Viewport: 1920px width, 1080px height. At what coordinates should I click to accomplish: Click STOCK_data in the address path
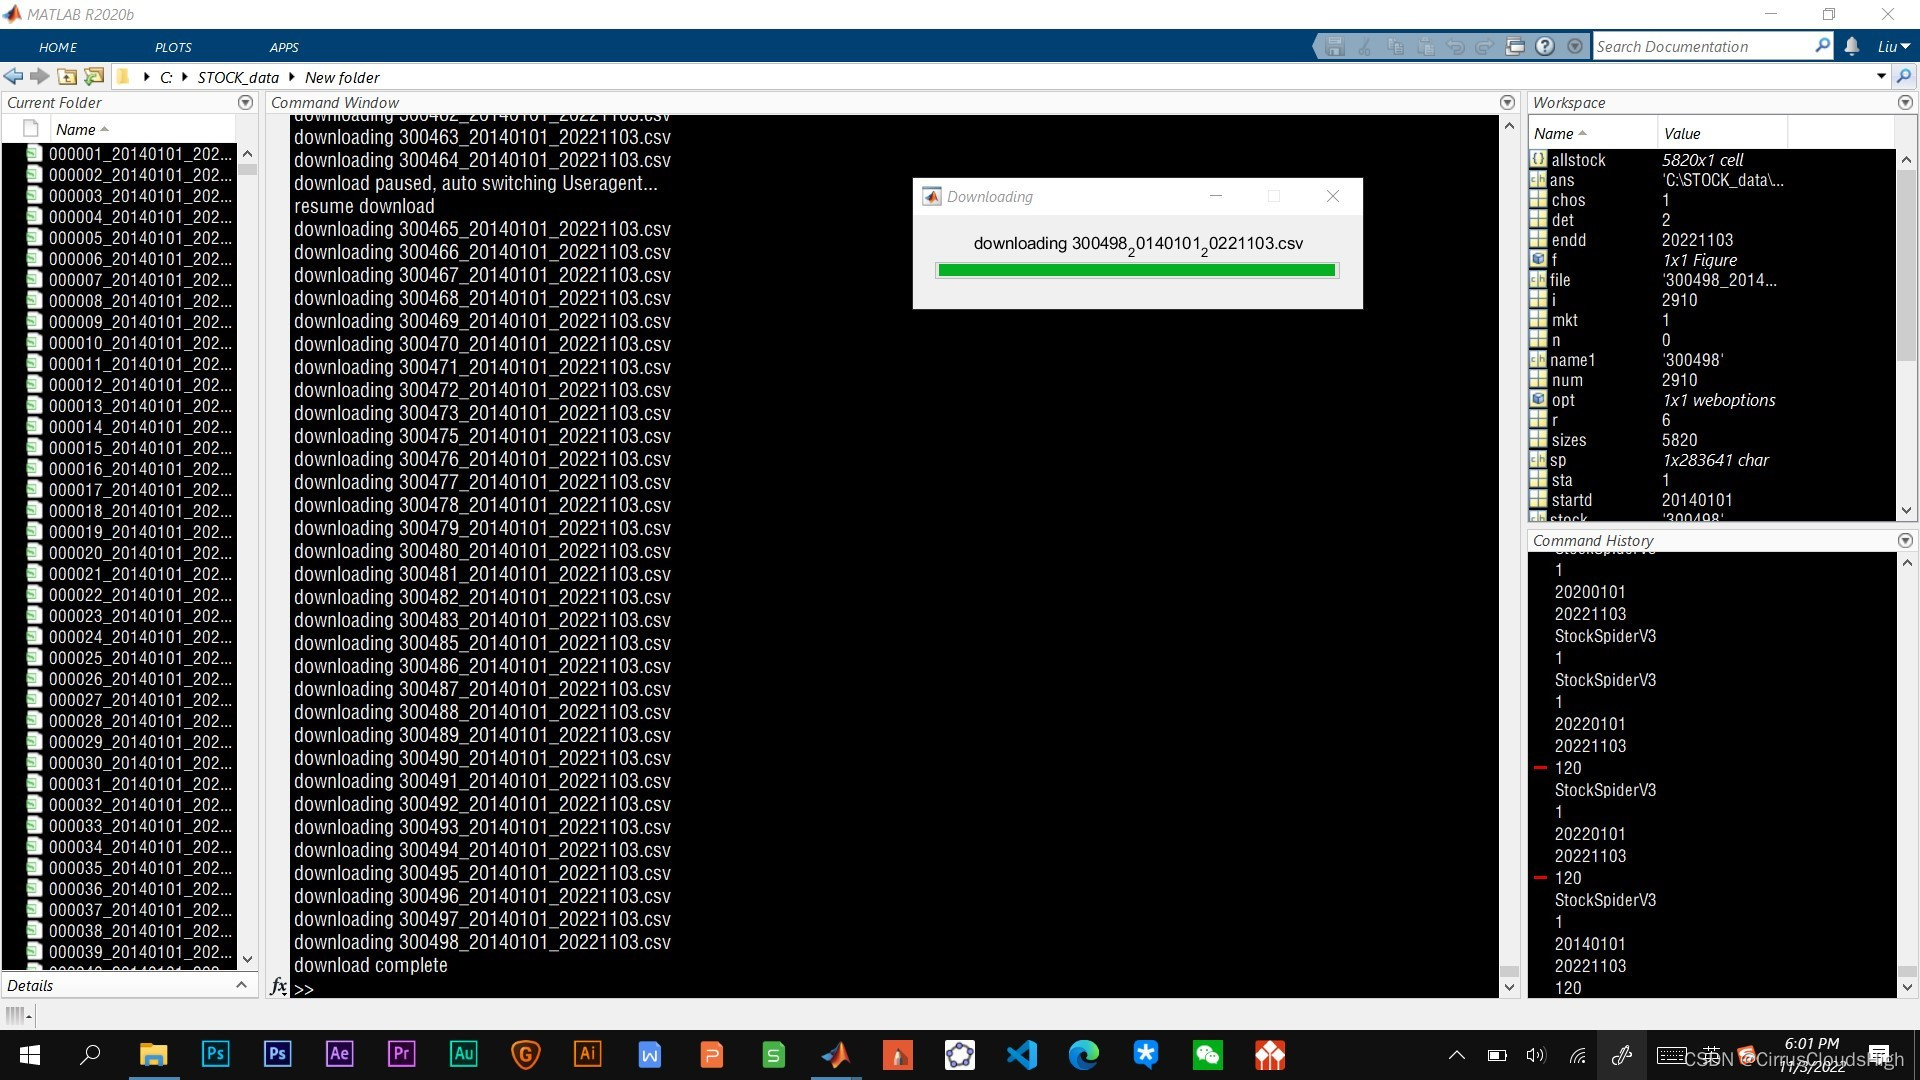[238, 78]
